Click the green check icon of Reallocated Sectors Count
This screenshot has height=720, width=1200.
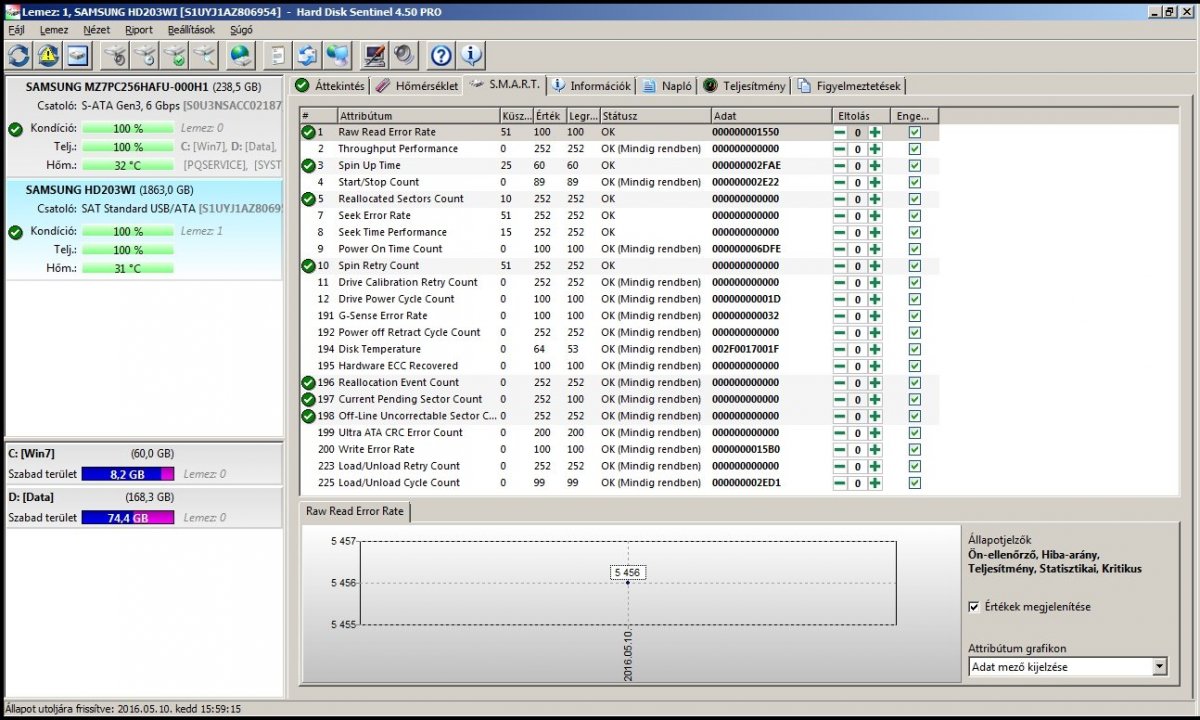(308, 199)
